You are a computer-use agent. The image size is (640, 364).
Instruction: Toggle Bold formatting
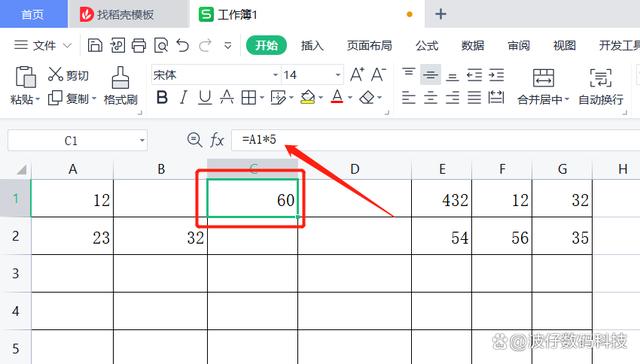162,98
